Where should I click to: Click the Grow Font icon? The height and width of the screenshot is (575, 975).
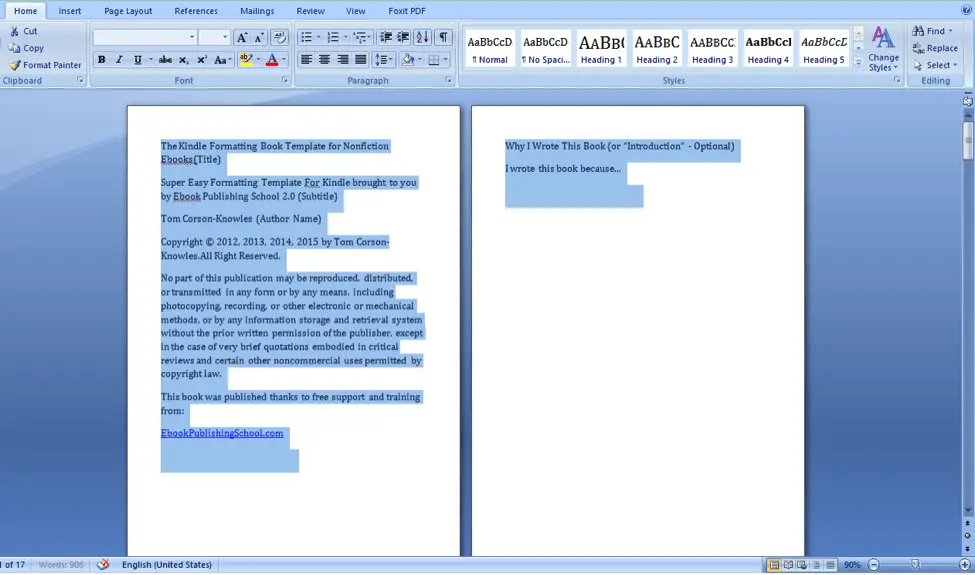tap(242, 37)
